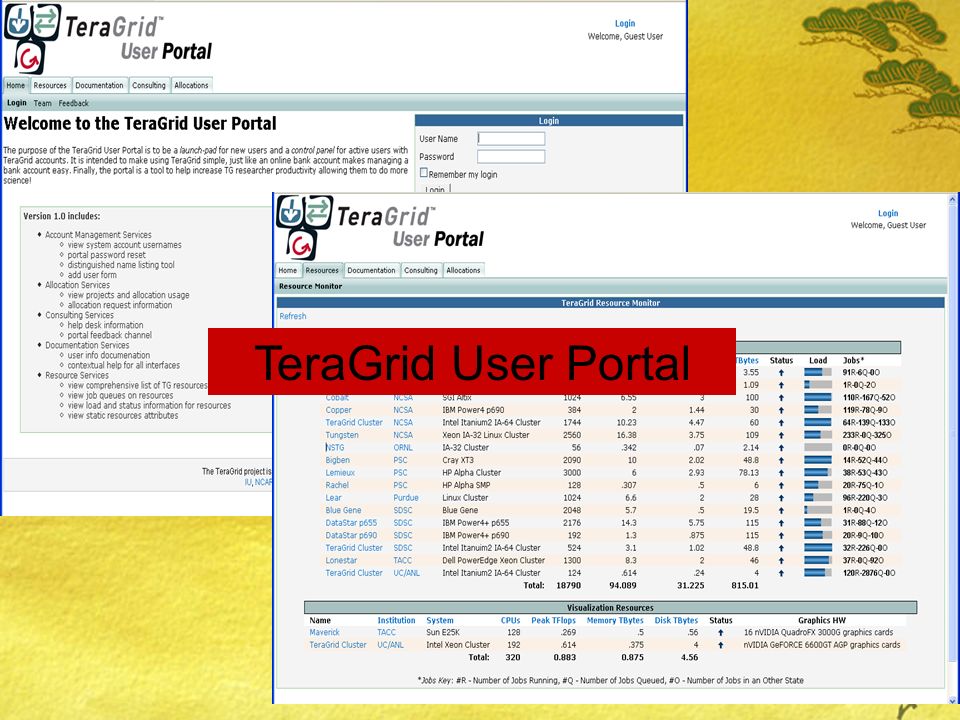This screenshot has height=720, width=960.
Task: Click the status arrow in the NSTG row
Action: point(781,448)
